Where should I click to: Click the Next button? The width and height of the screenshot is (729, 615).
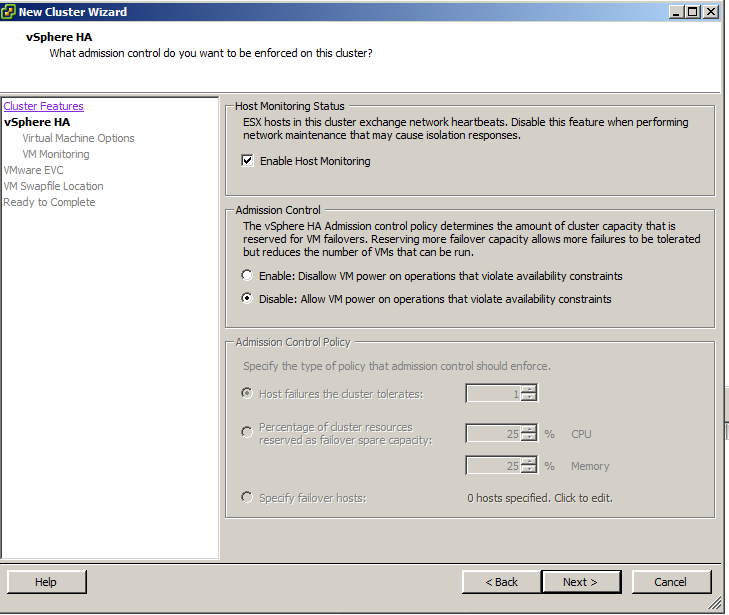pos(580,582)
